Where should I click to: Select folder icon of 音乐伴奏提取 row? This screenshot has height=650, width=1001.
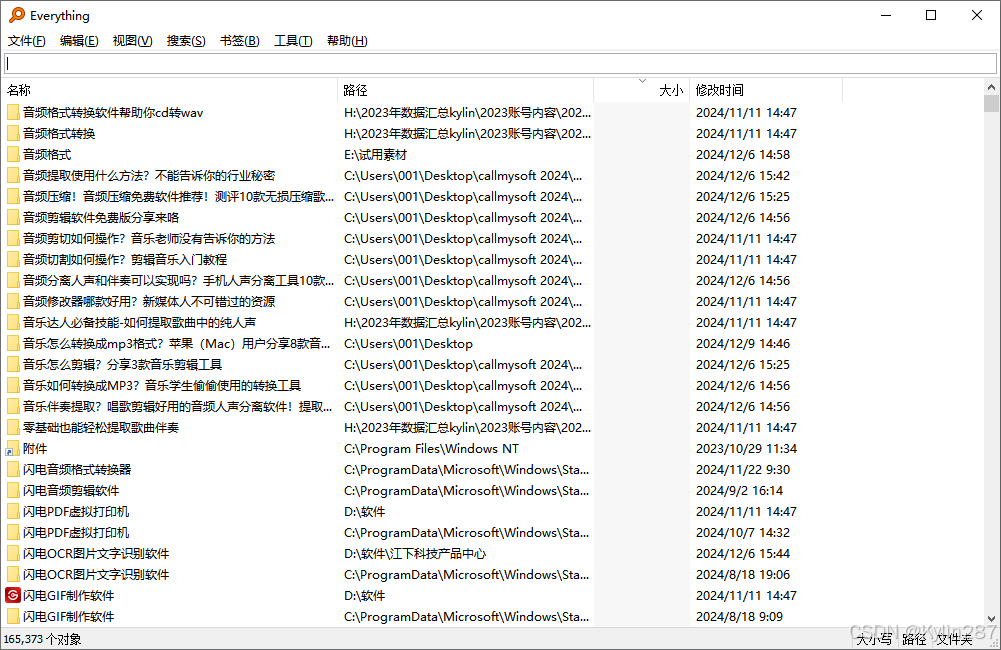point(13,407)
